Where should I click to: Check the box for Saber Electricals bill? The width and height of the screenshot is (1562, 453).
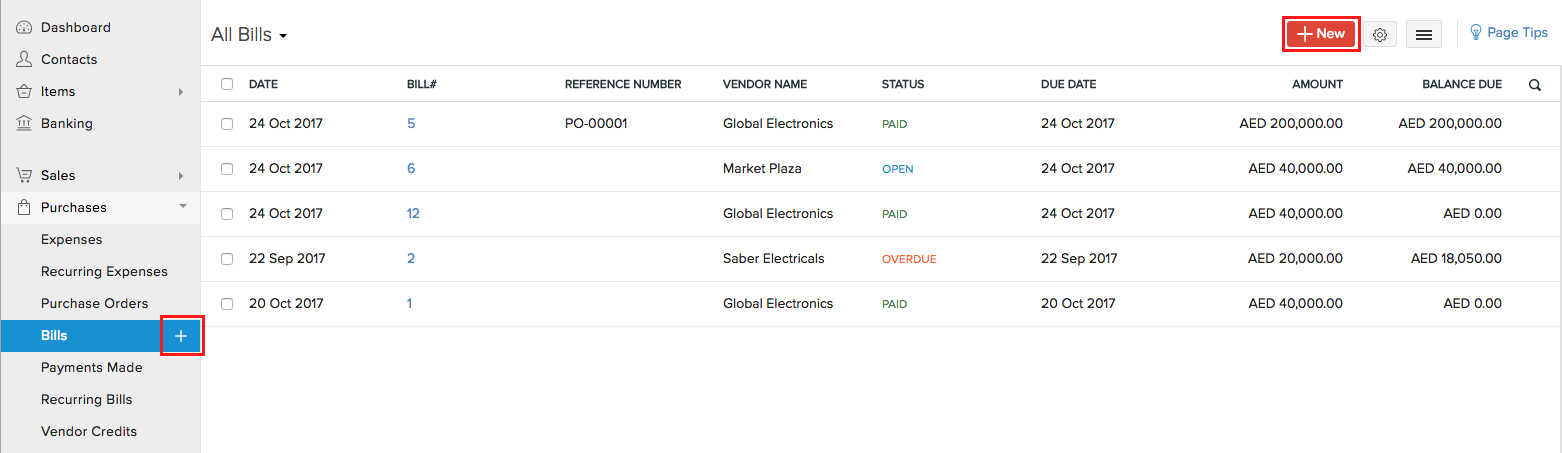tap(227, 259)
